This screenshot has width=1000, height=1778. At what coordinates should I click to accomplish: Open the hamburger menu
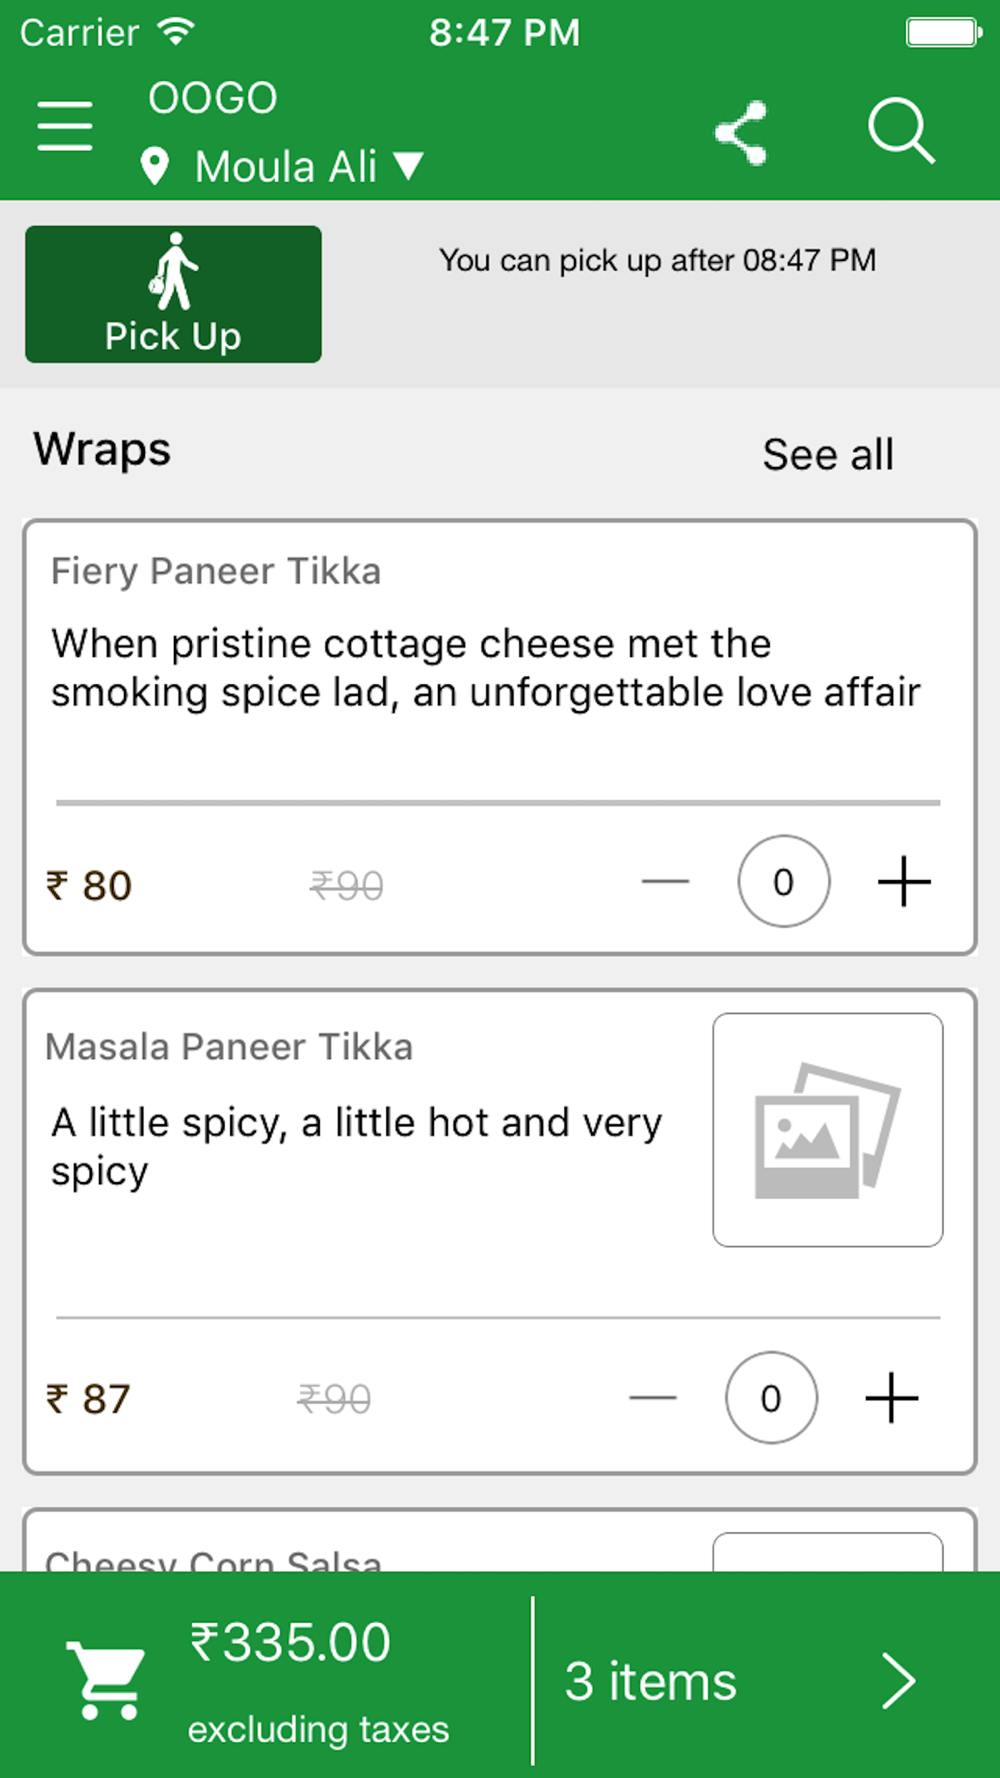point(65,126)
